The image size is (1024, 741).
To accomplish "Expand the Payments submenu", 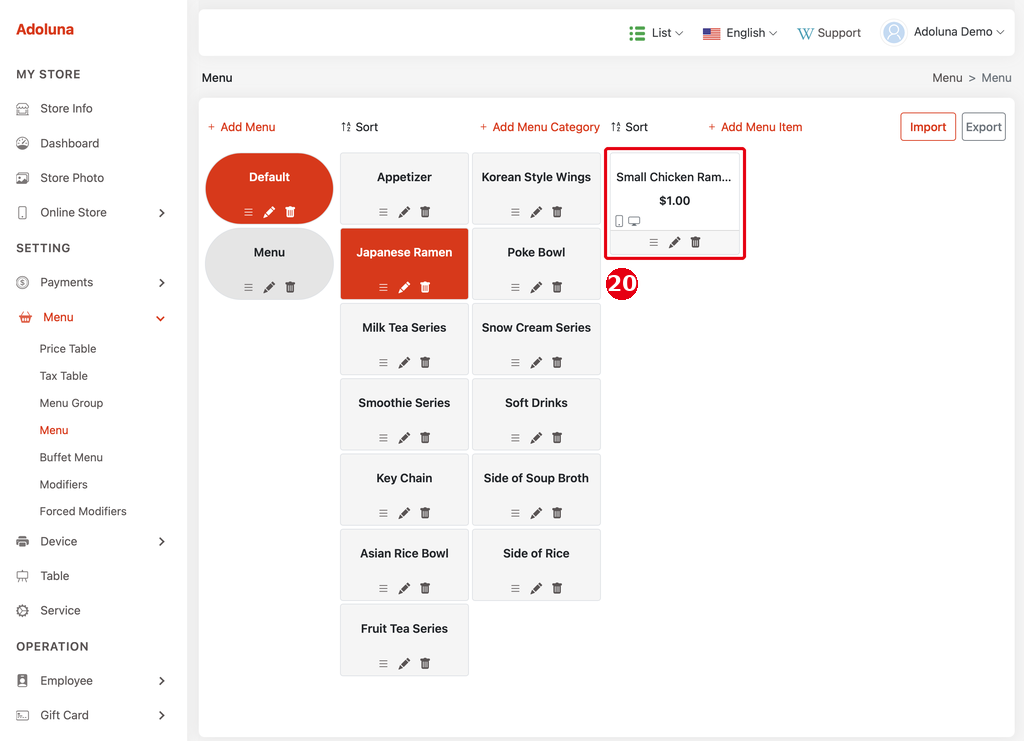I will 161,283.
